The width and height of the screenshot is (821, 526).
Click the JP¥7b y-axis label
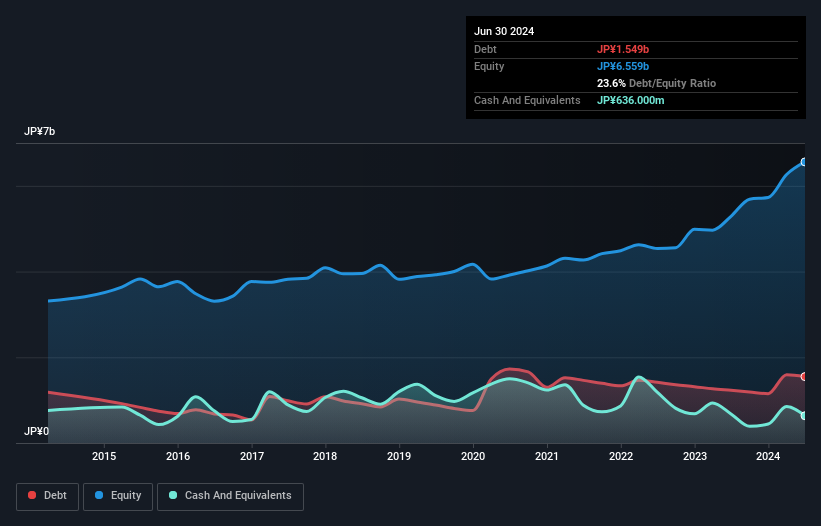pyautogui.click(x=39, y=131)
